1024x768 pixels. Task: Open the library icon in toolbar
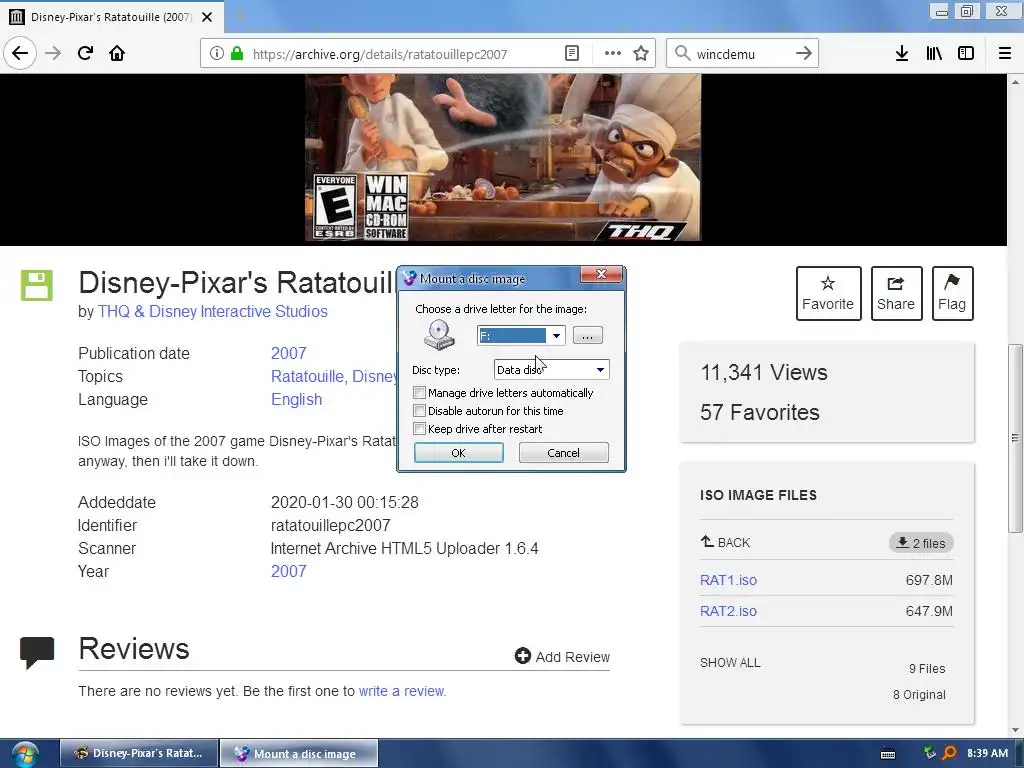tap(934, 54)
